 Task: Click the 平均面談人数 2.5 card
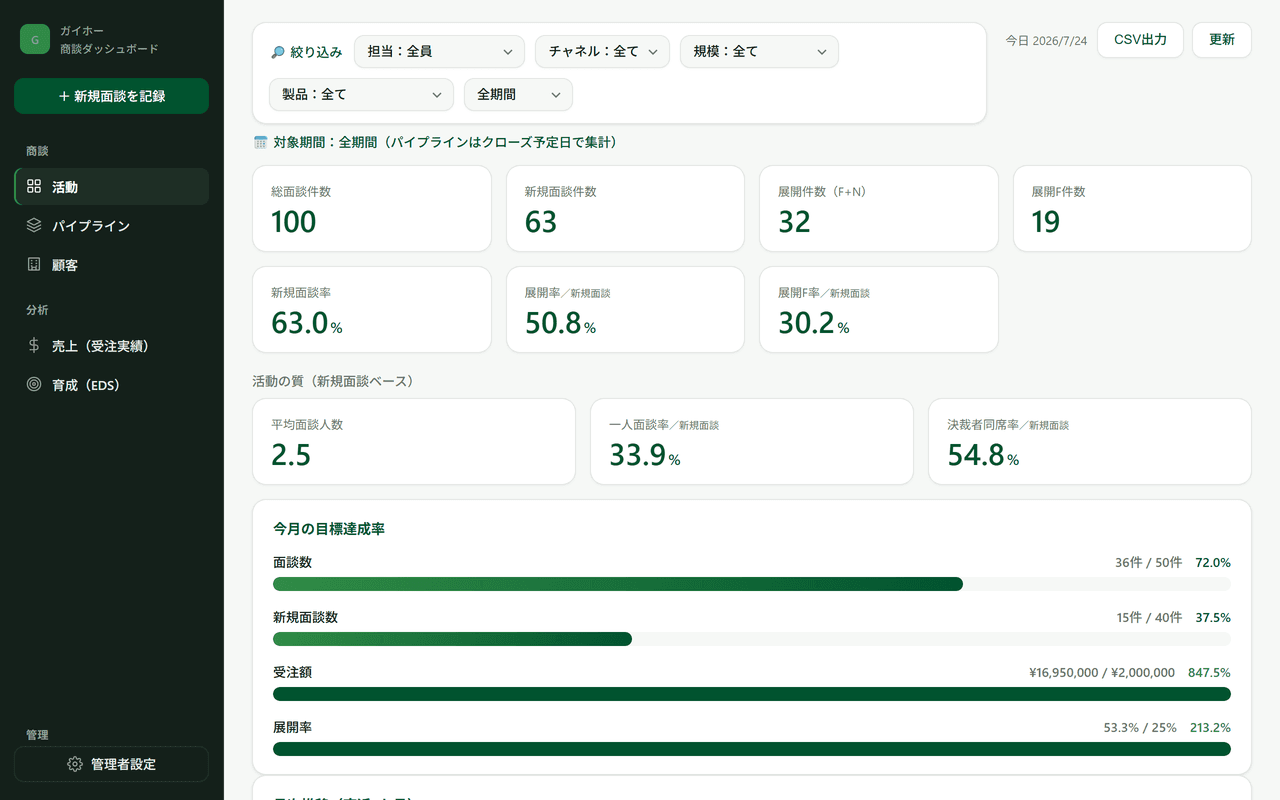pos(414,442)
